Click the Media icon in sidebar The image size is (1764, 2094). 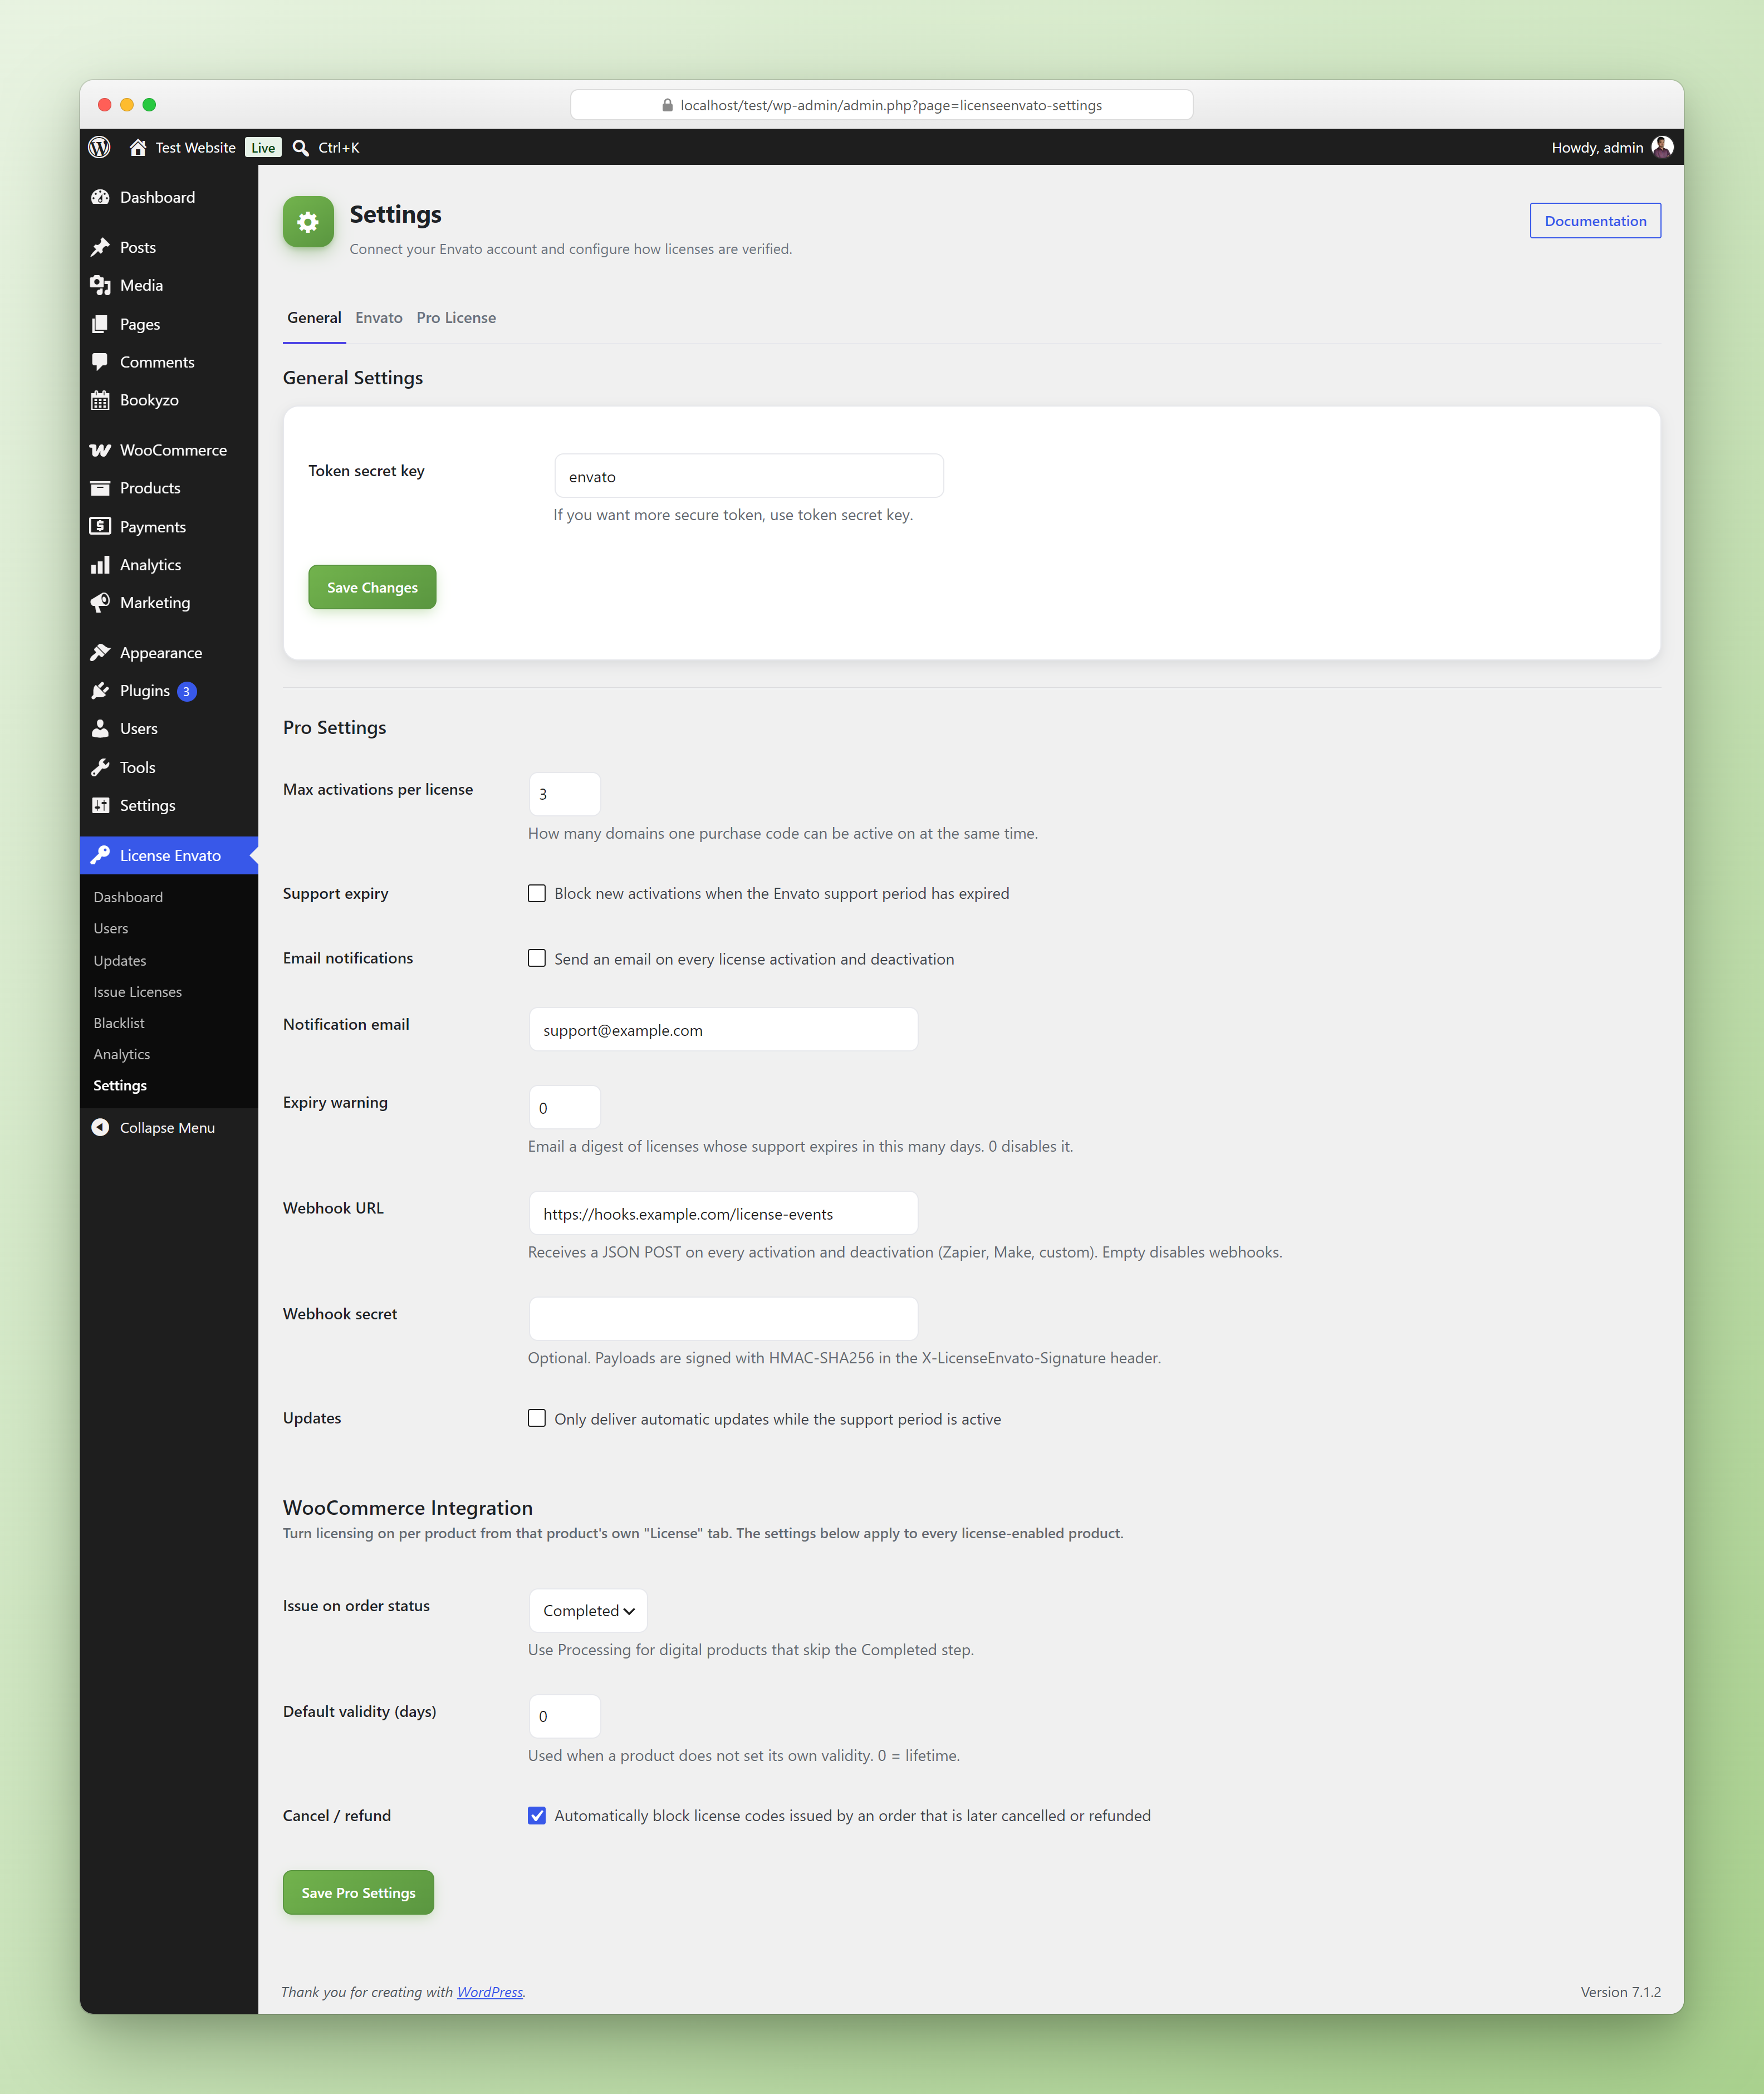(x=100, y=285)
